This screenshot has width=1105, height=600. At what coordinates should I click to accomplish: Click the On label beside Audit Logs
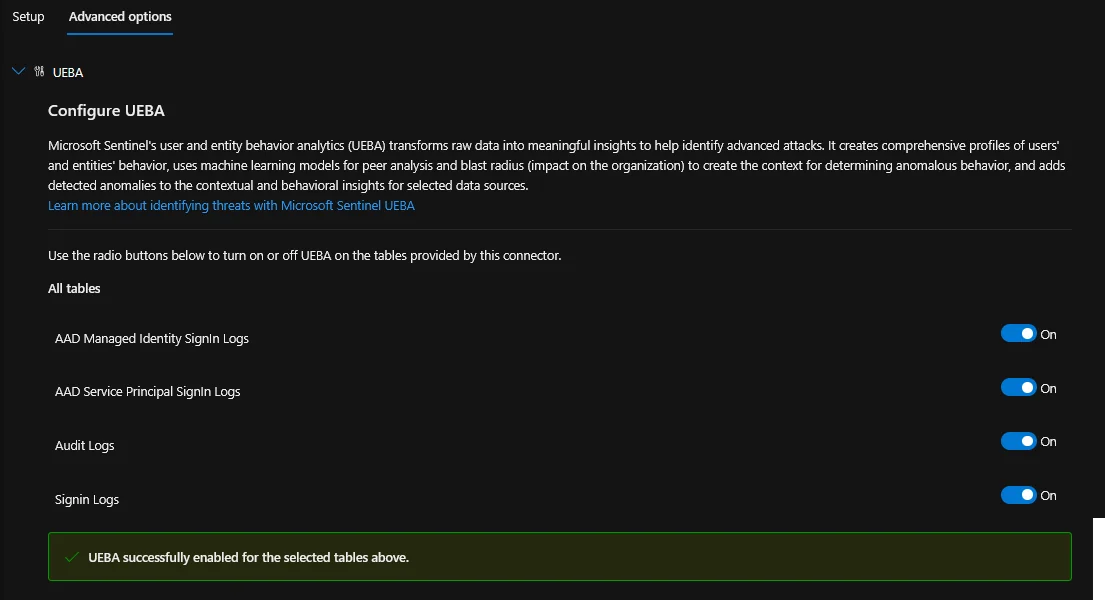[x=1048, y=442]
